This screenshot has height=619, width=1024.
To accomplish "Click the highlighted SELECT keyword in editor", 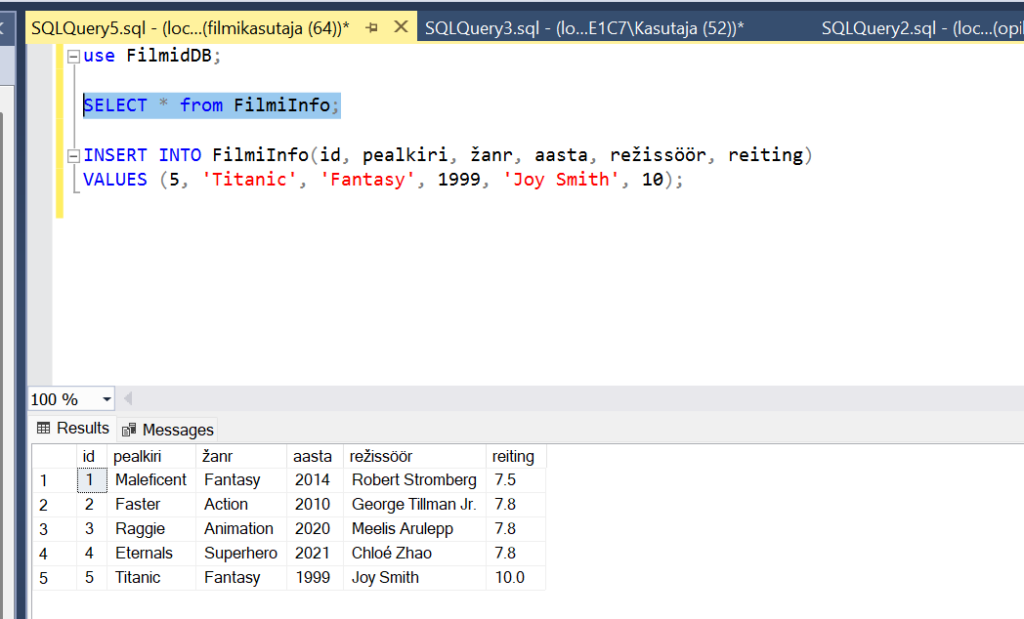I will pos(116,105).
